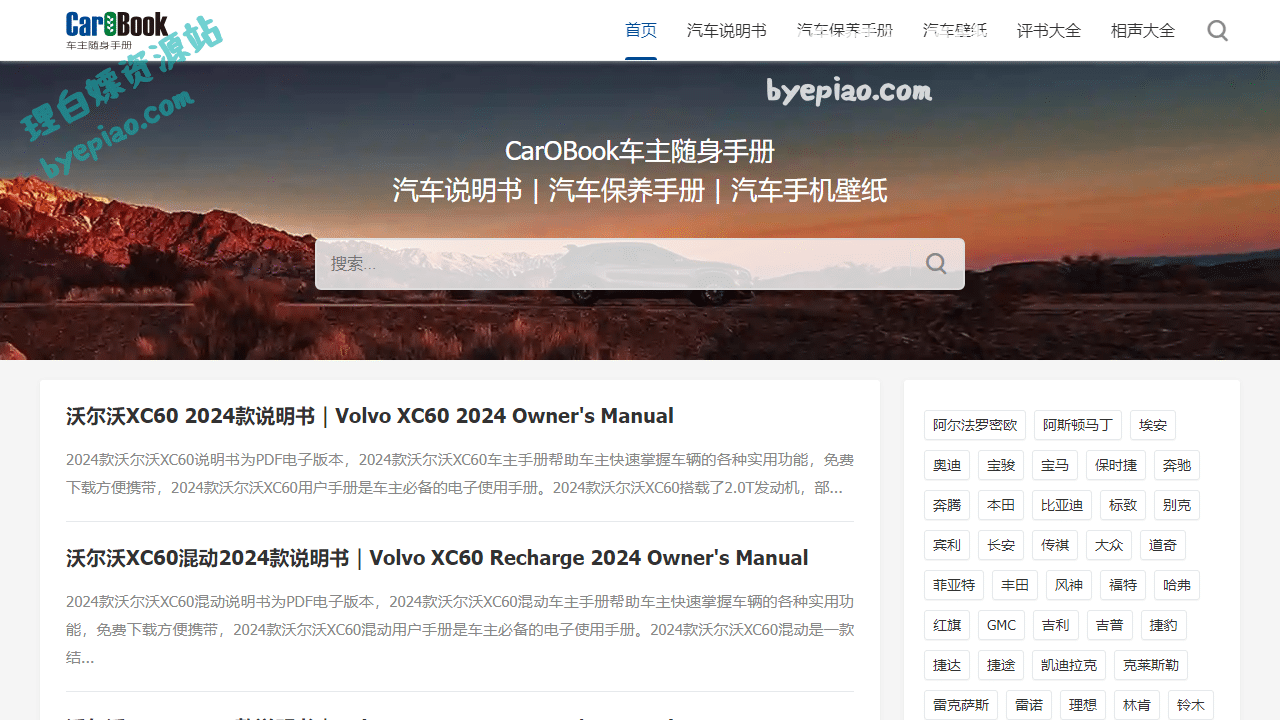Select the 奔腾 brand tag
1280x720 pixels.
pyautogui.click(x=947, y=505)
